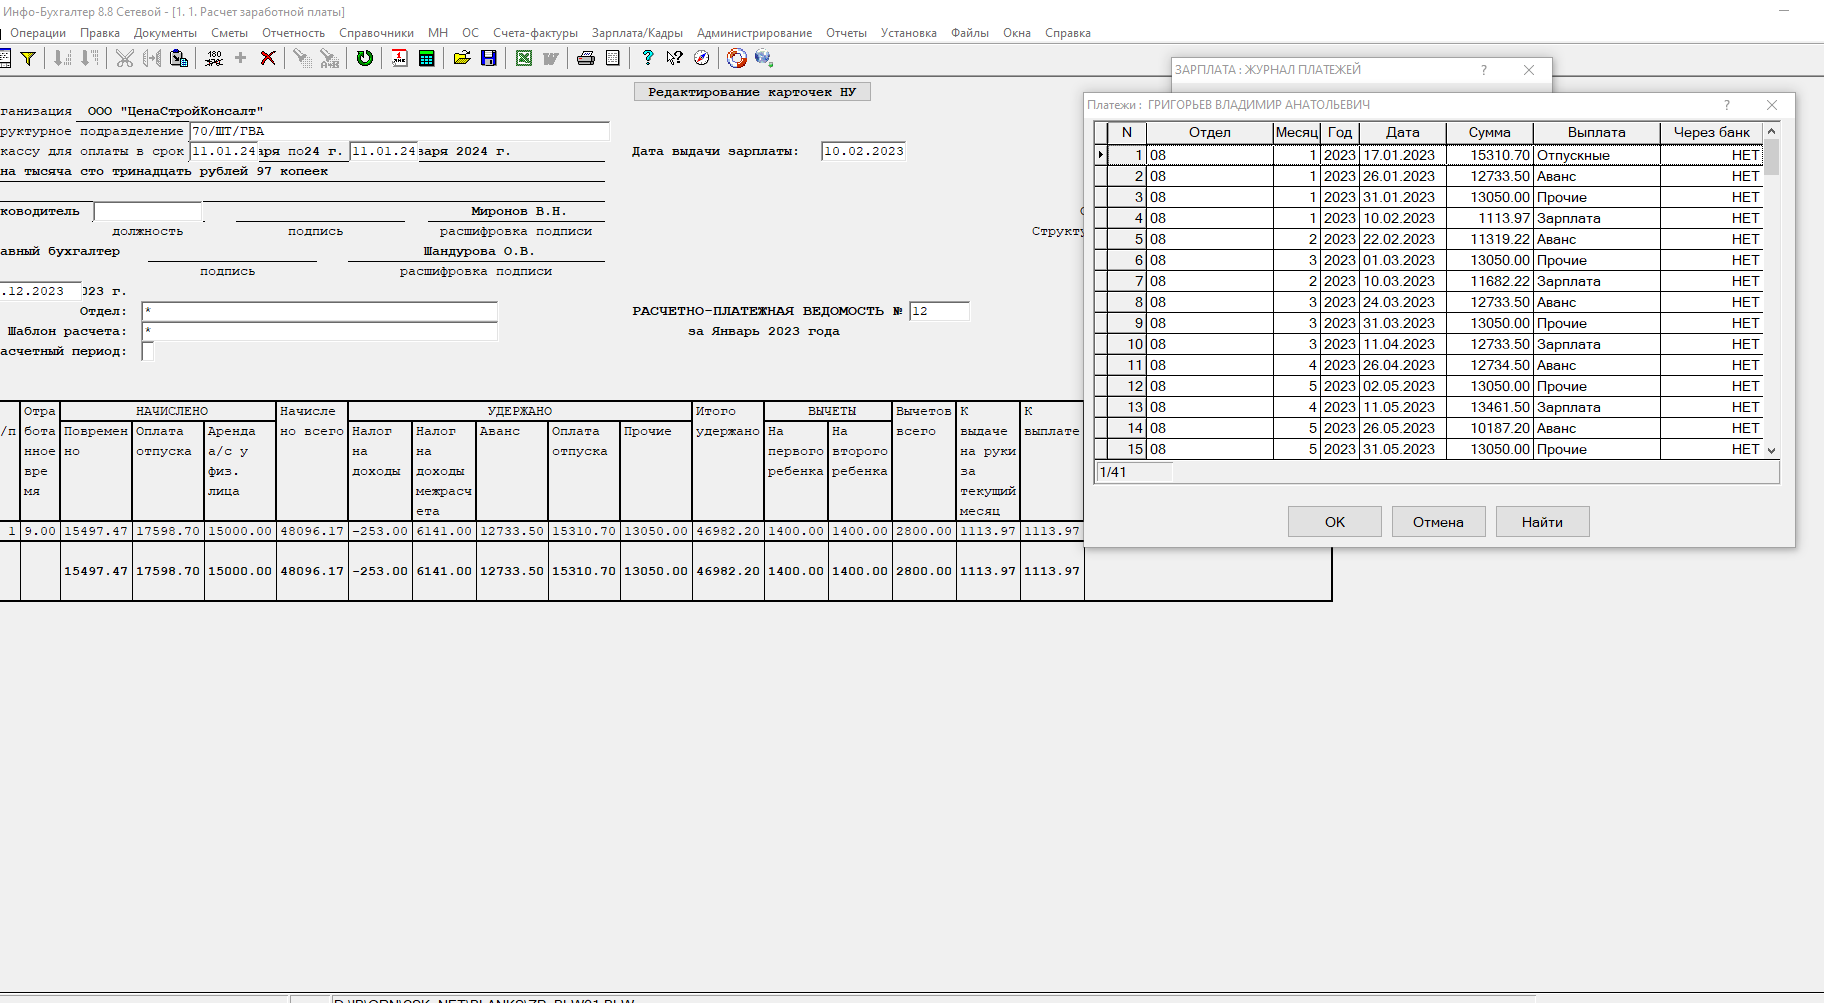Click the Шаблон расчета input field

[x=319, y=331]
